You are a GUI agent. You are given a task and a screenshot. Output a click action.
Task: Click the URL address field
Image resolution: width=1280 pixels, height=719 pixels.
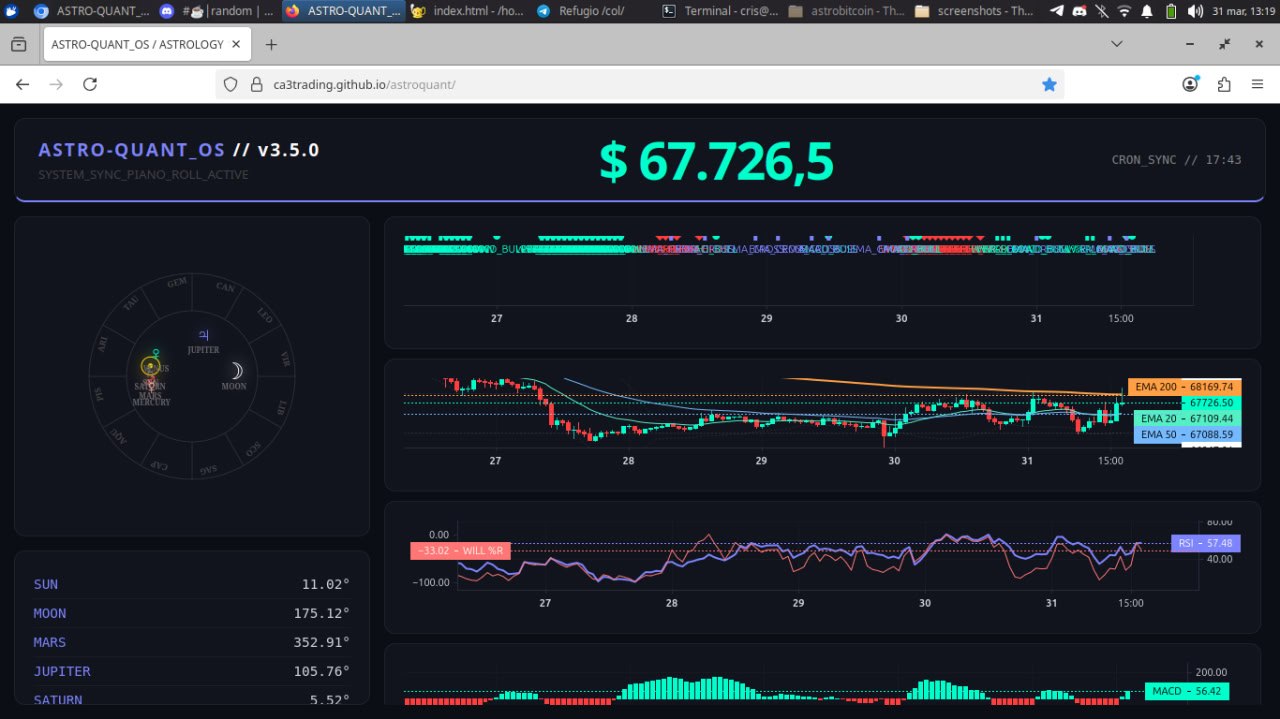click(640, 85)
